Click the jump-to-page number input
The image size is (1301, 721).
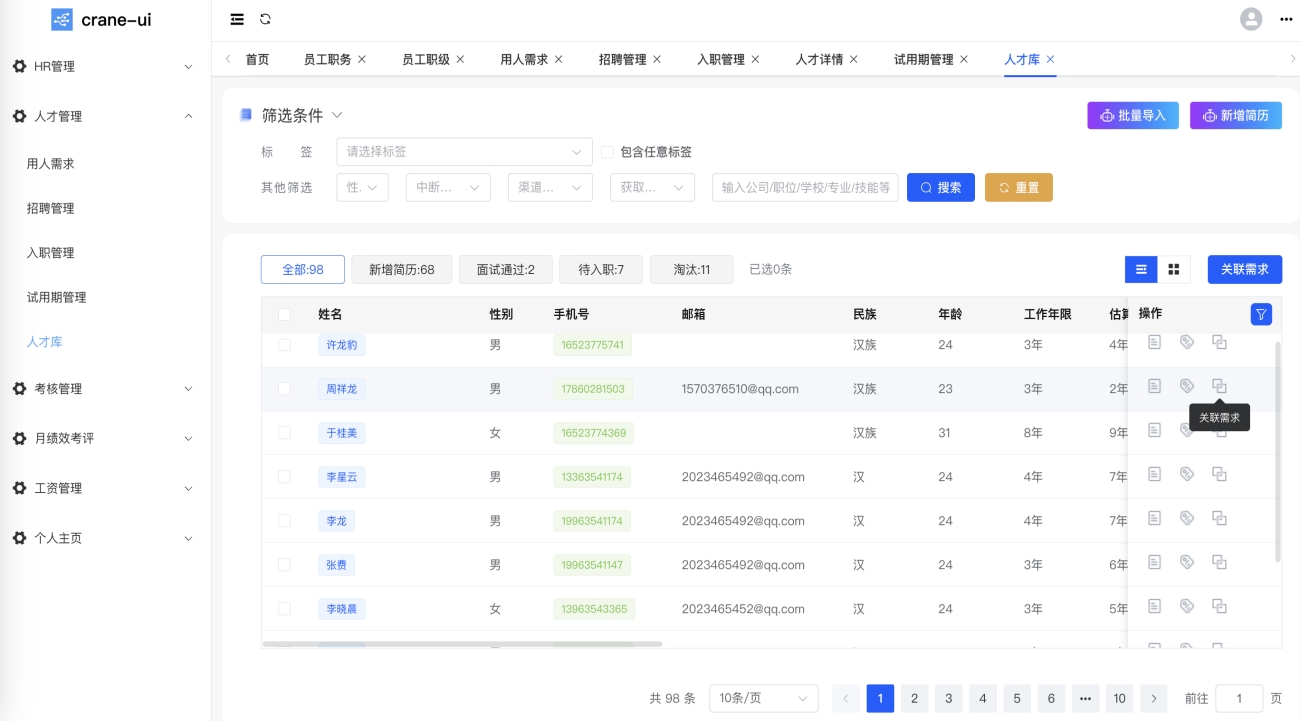[x=1239, y=698]
